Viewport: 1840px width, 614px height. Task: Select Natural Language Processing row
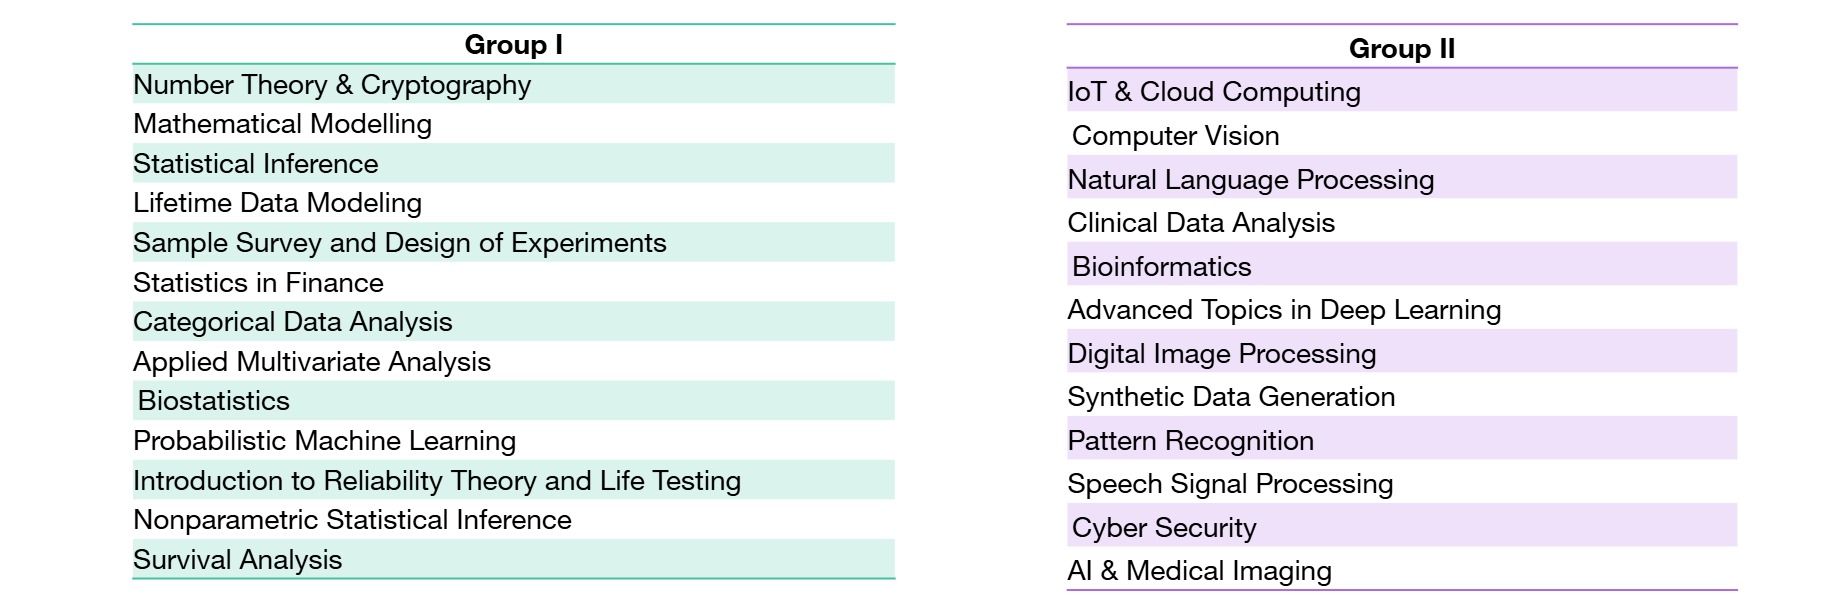point(1250,180)
